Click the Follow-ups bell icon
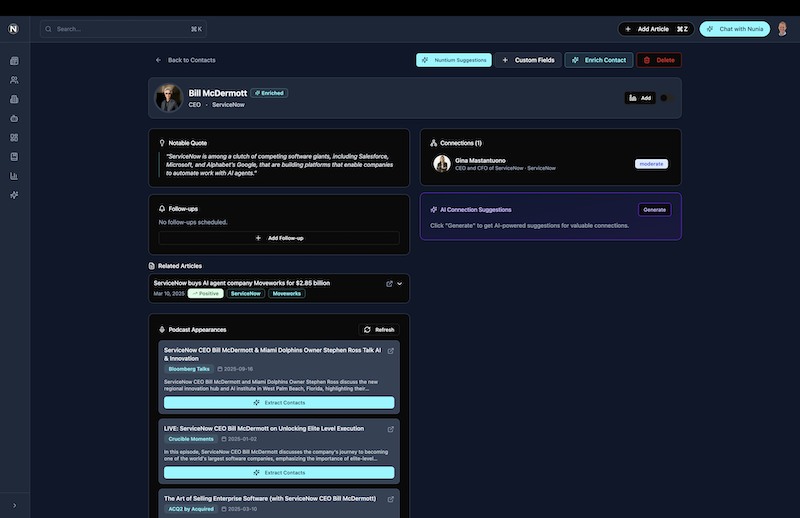The height and width of the screenshot is (518, 800). pos(162,209)
